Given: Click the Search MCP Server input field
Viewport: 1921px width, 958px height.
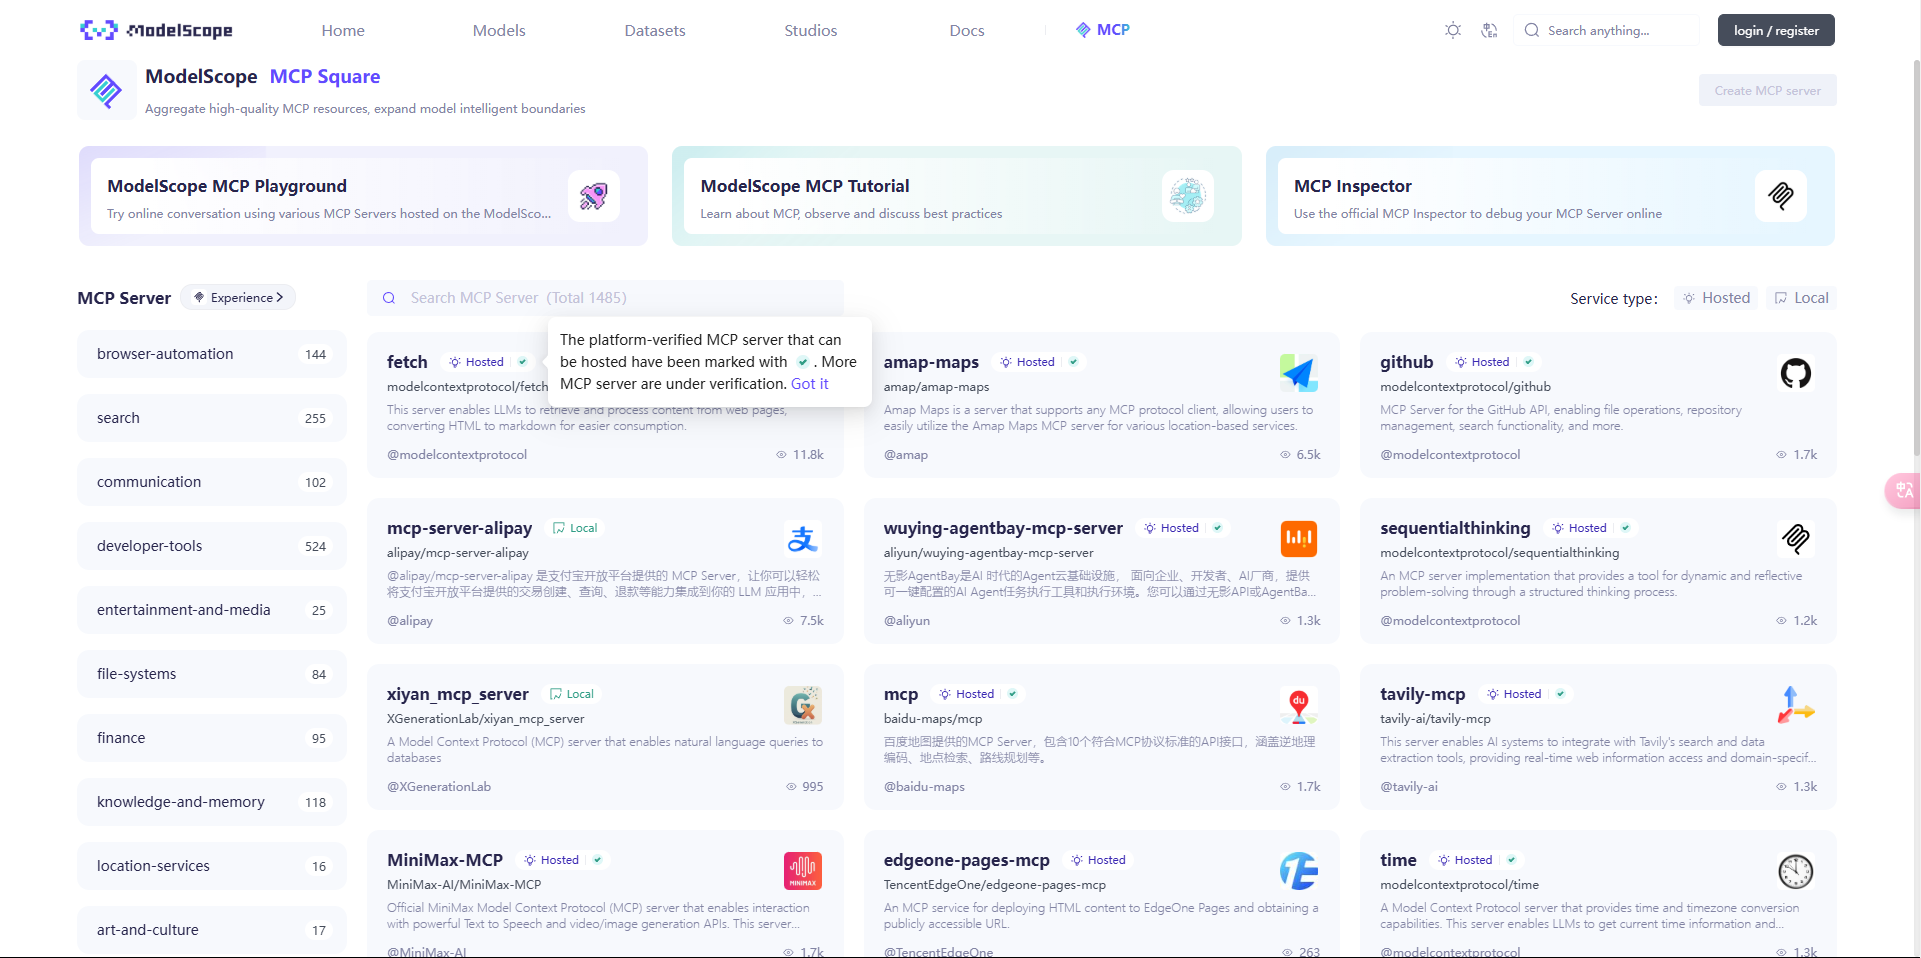Looking at the screenshot, I should pyautogui.click(x=605, y=298).
